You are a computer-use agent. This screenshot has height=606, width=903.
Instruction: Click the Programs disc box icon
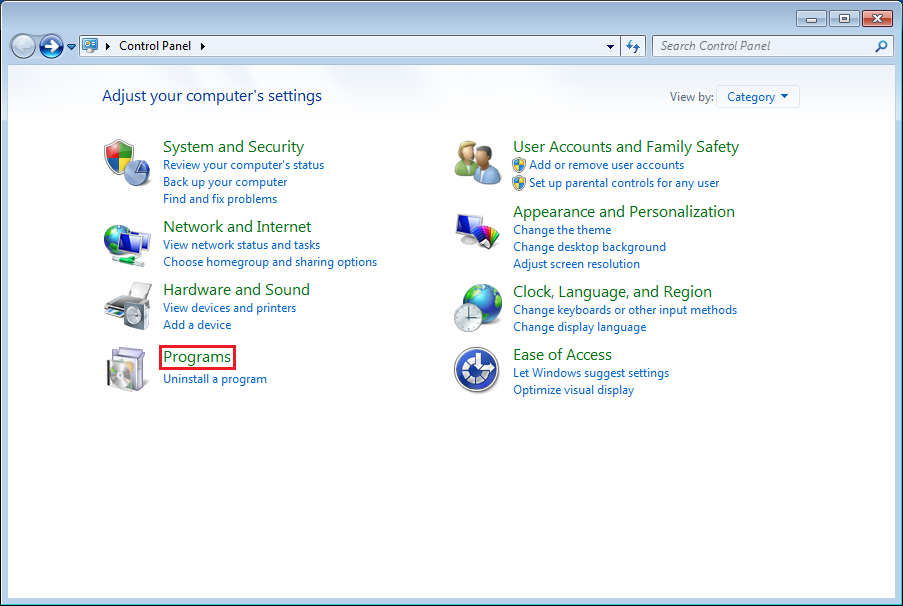coord(126,369)
